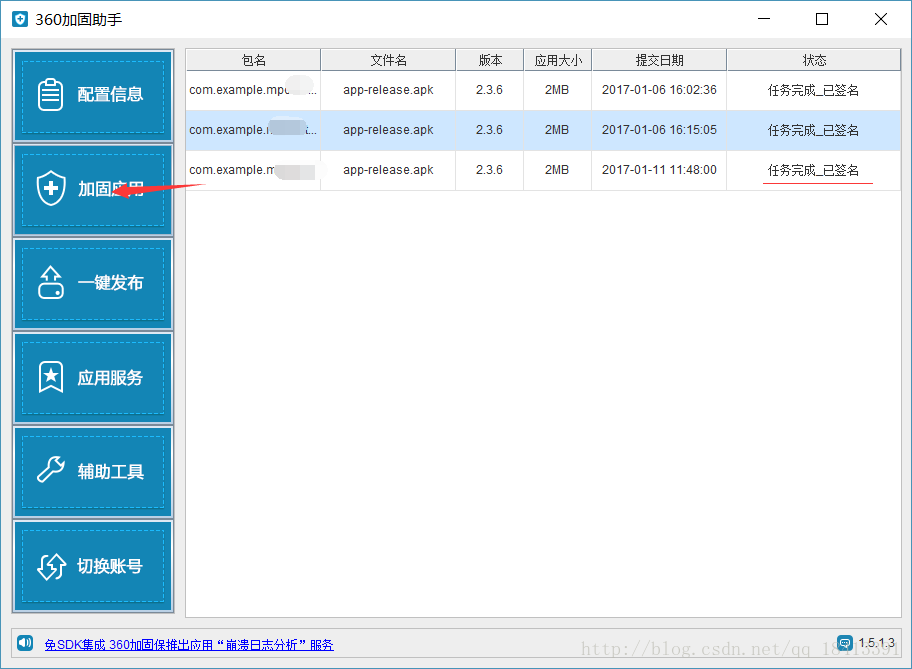This screenshot has height=669, width=912.
Task: Click the version number 1.5.1.3
Action: tap(877, 642)
